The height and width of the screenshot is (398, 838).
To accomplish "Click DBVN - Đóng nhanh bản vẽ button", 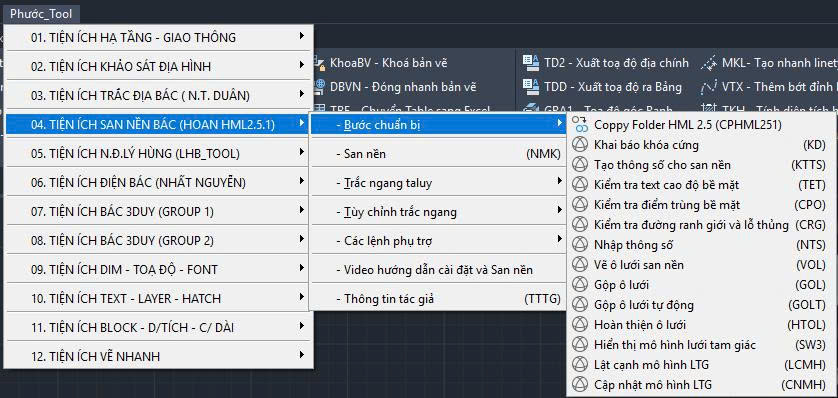I will pos(395,86).
